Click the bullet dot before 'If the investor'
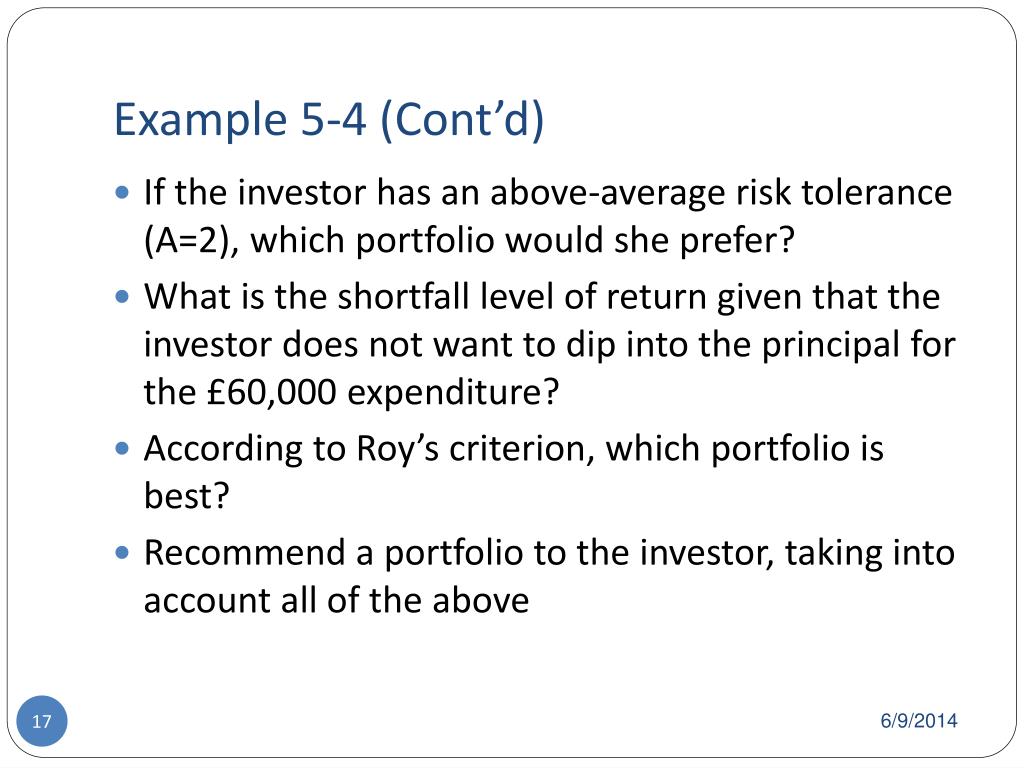Viewport: 1024px width, 768px height. point(122,192)
